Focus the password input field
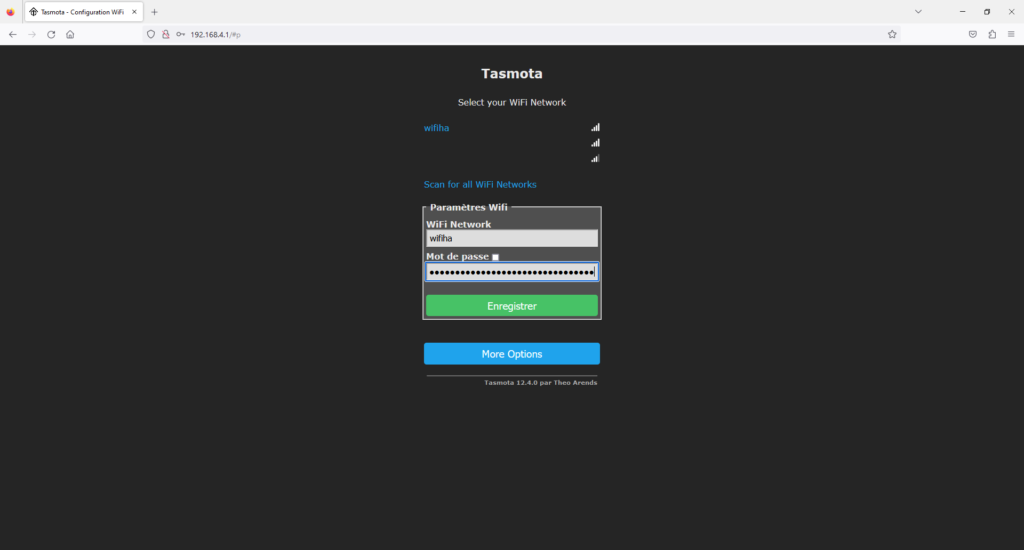 pos(512,272)
